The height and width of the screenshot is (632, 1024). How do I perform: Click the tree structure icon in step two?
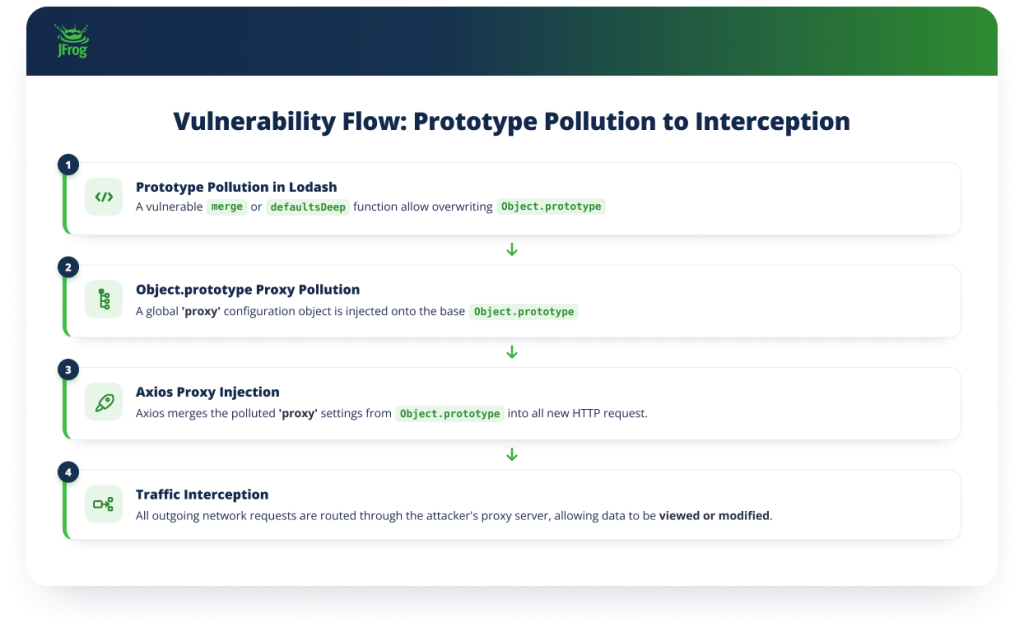tap(104, 299)
